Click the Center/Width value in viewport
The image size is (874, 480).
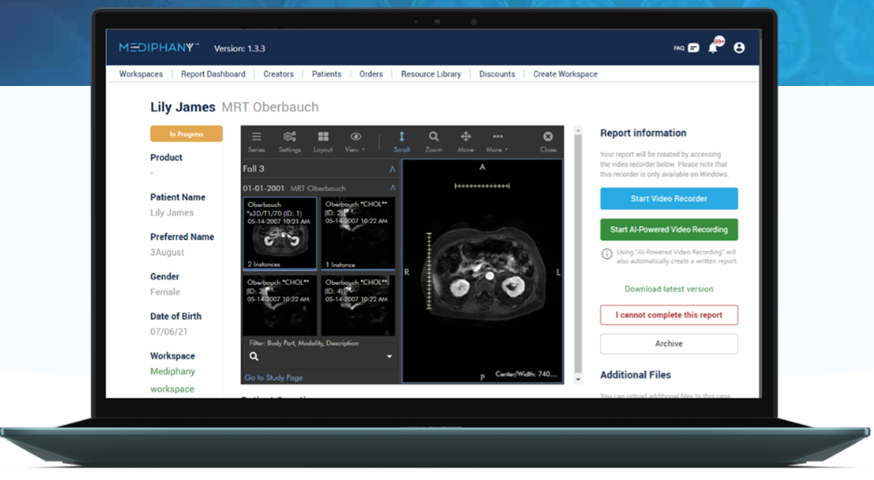click(526, 374)
